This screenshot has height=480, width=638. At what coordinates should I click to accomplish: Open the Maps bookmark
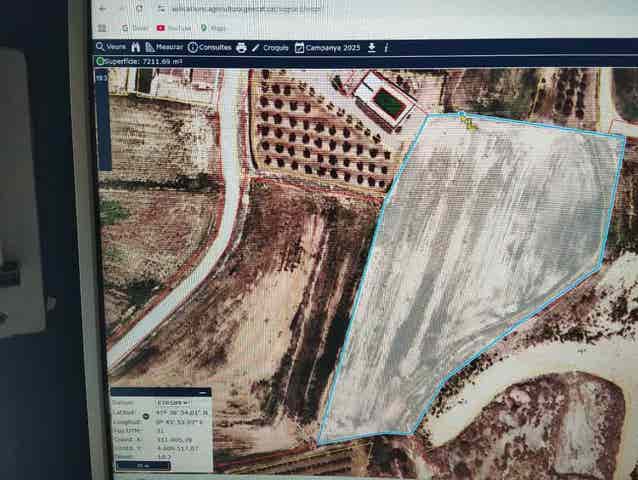click(x=211, y=28)
